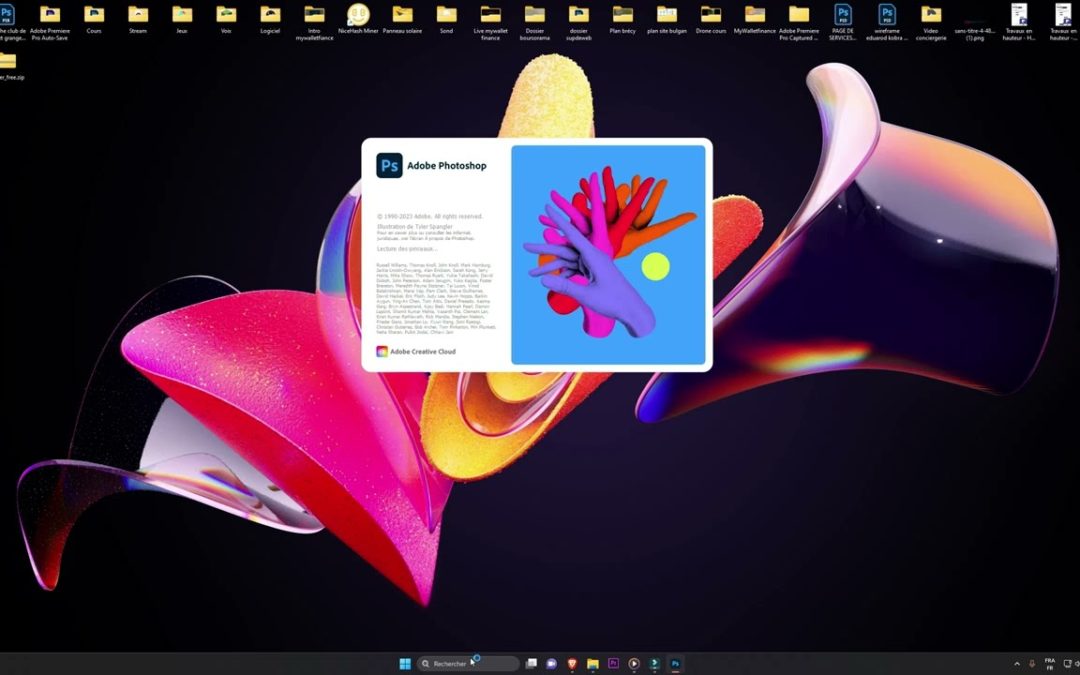Image resolution: width=1080 pixels, height=675 pixels.
Task: Open the Adobe Premiere Pro Captured folder
Action: pos(799,21)
